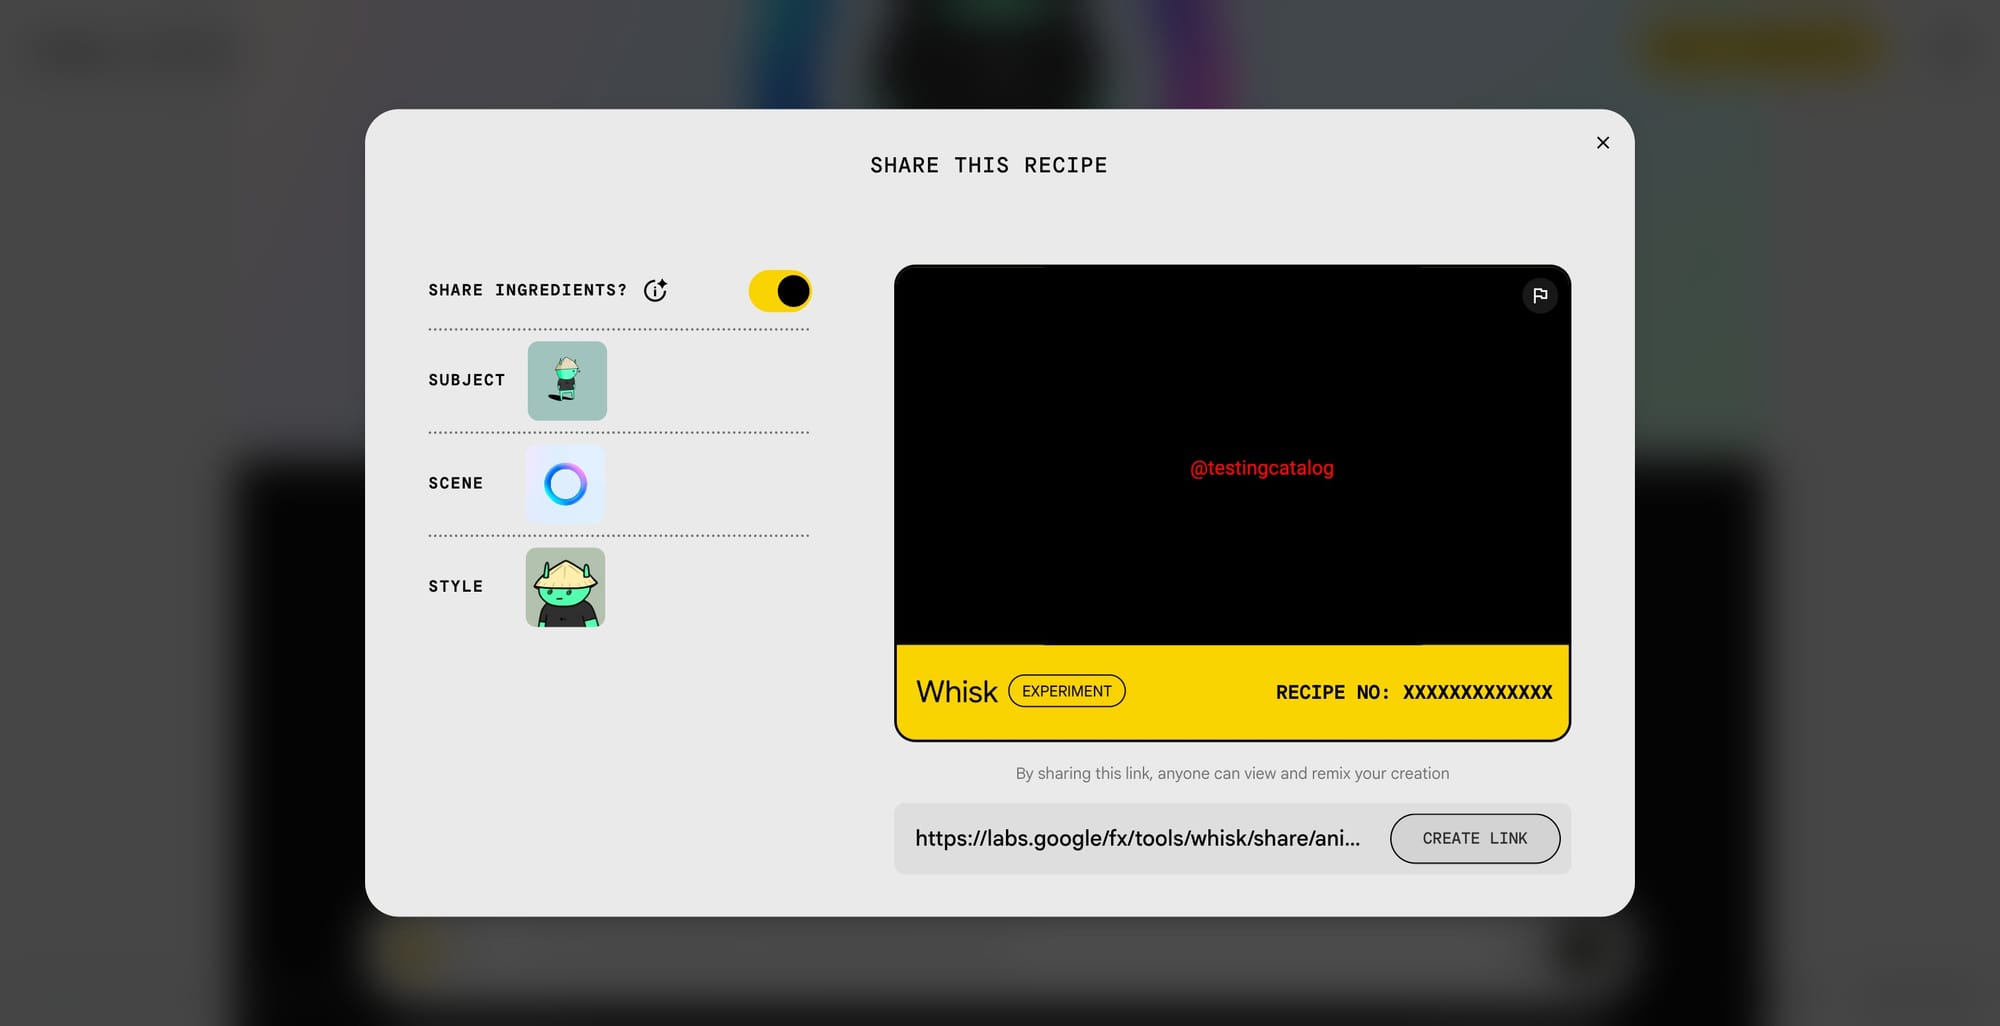Click the flag report icon on preview
This screenshot has width=2000, height=1026.
coord(1539,295)
